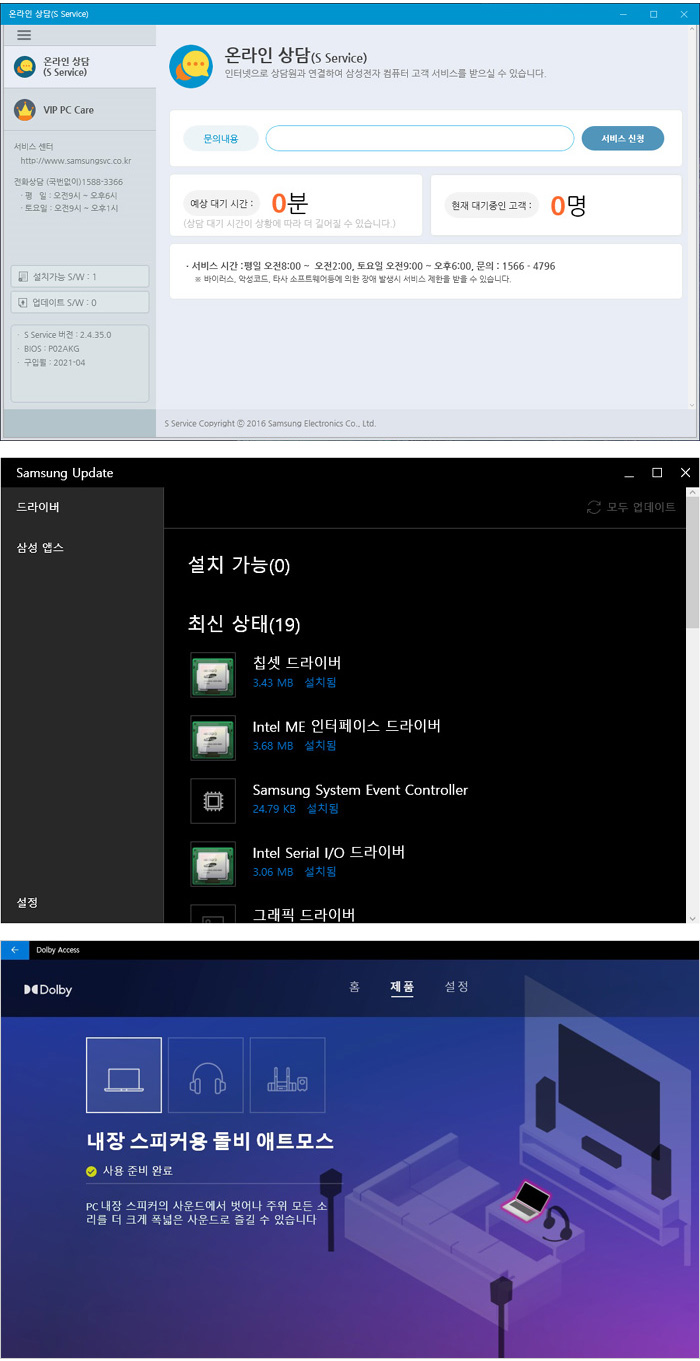The image size is (700, 1361).
Task: Select the Intel Serial I/O 드라이버 title
Action: [329, 853]
